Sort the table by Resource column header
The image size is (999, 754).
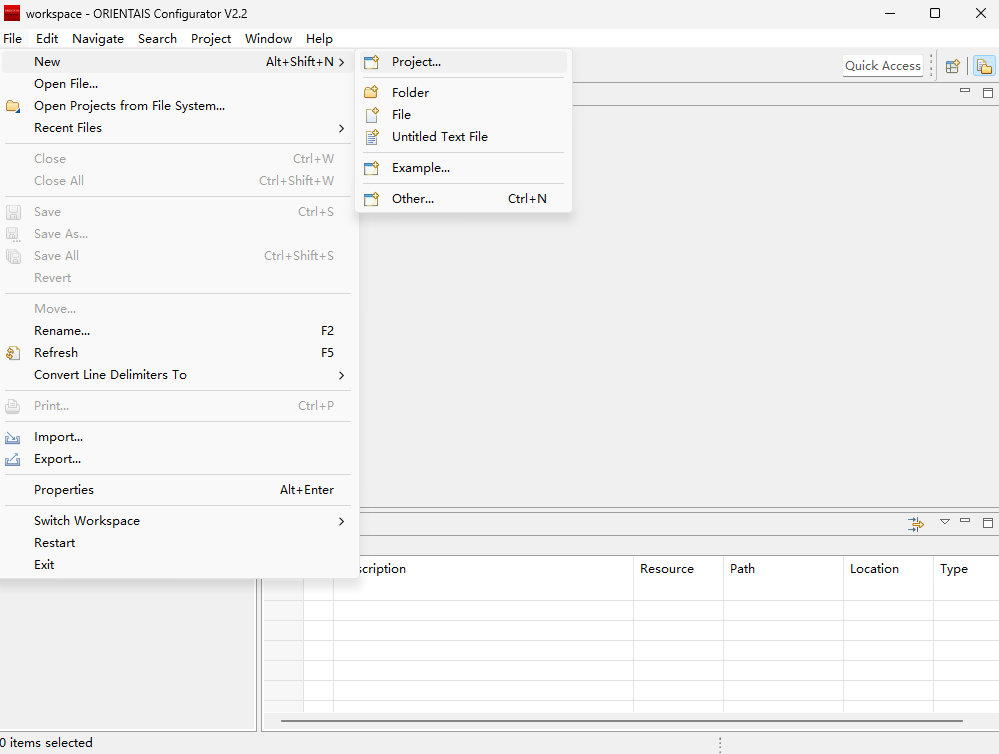click(x=667, y=569)
